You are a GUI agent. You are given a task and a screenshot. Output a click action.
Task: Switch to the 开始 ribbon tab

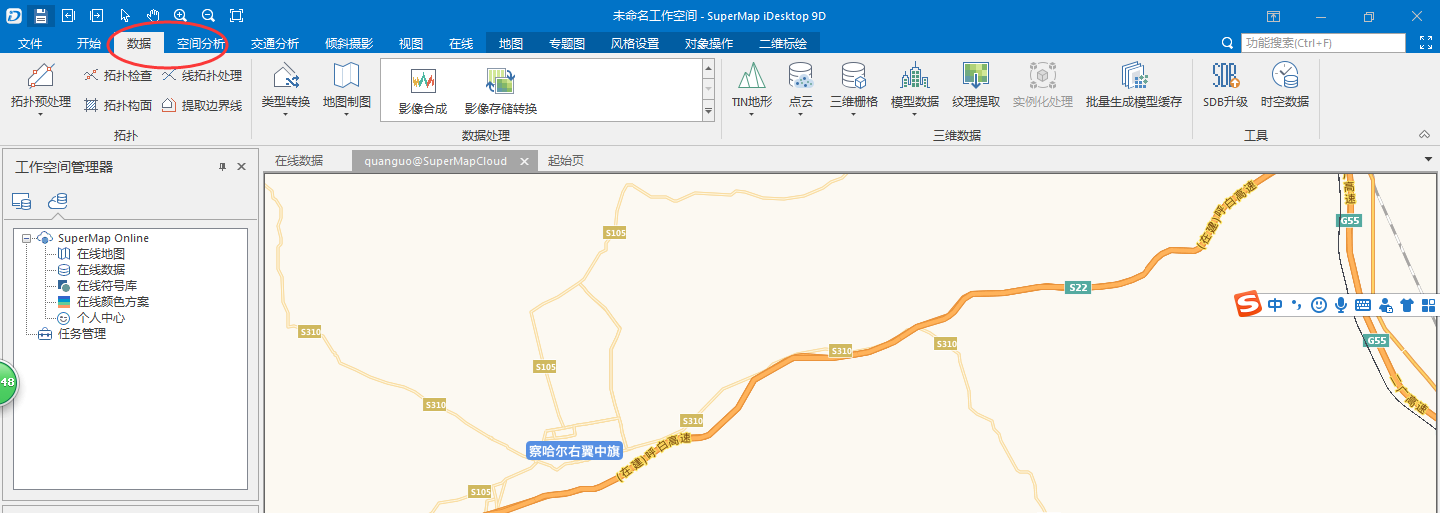89,43
